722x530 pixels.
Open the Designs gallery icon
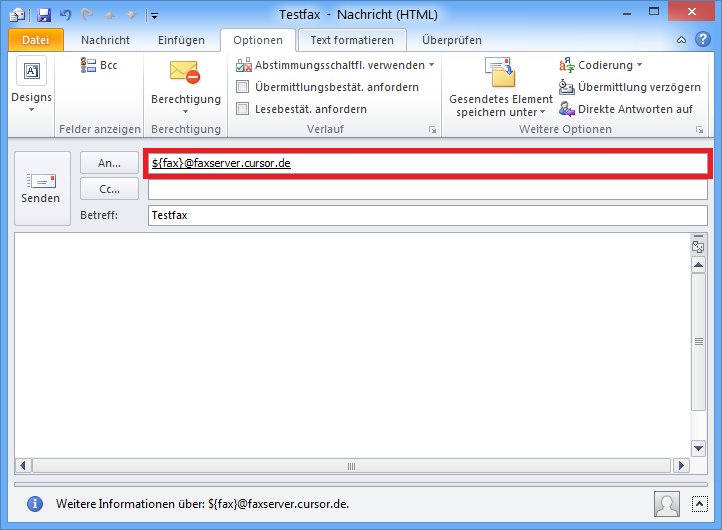click(x=32, y=71)
